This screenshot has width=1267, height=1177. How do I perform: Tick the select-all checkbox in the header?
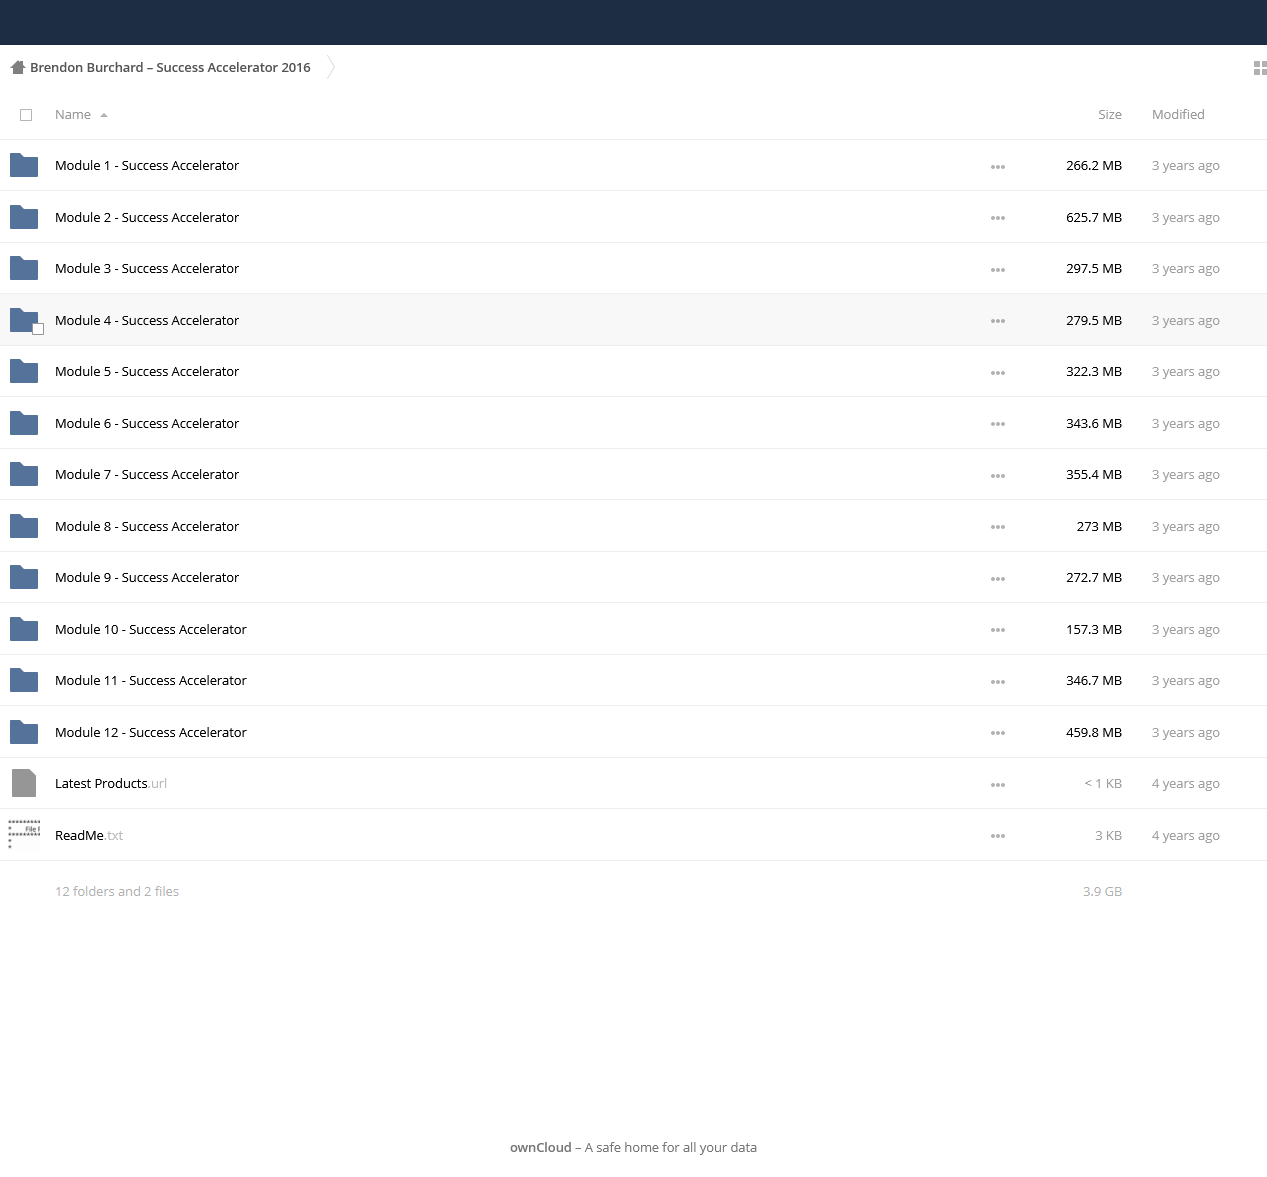tap(26, 115)
